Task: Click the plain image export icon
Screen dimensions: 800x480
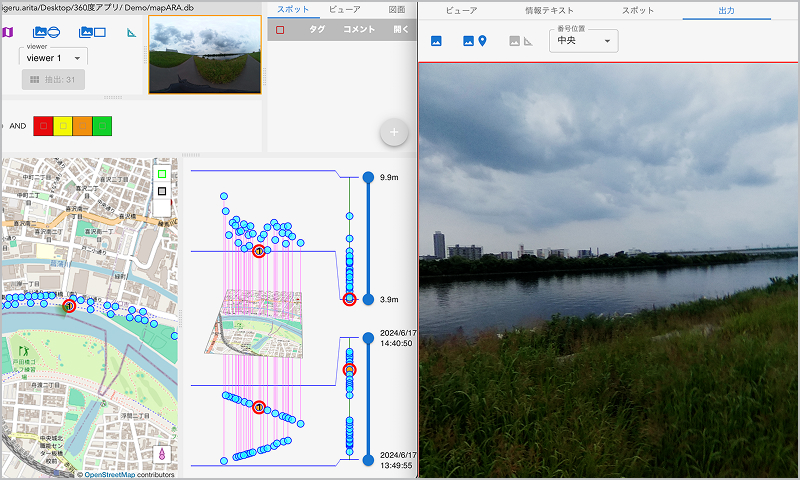Action: 436,42
